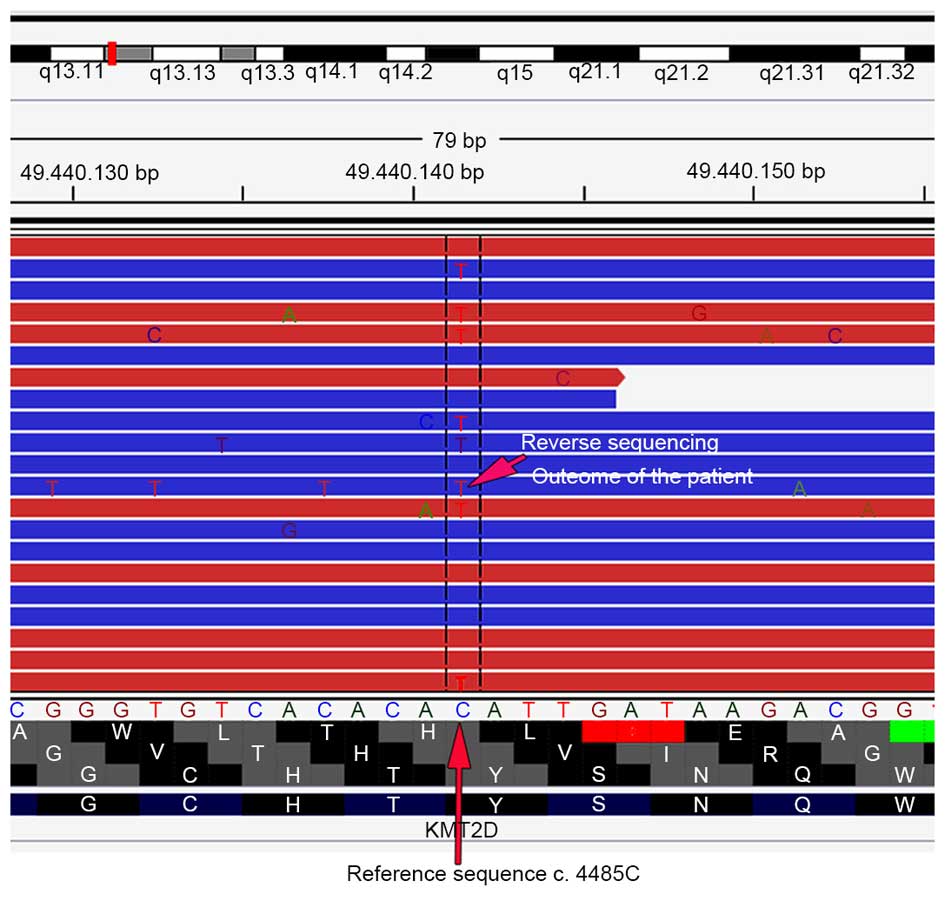Select the blue reference base C above KMT2D
The image size is (945, 901).
pyautogui.click(x=462, y=709)
